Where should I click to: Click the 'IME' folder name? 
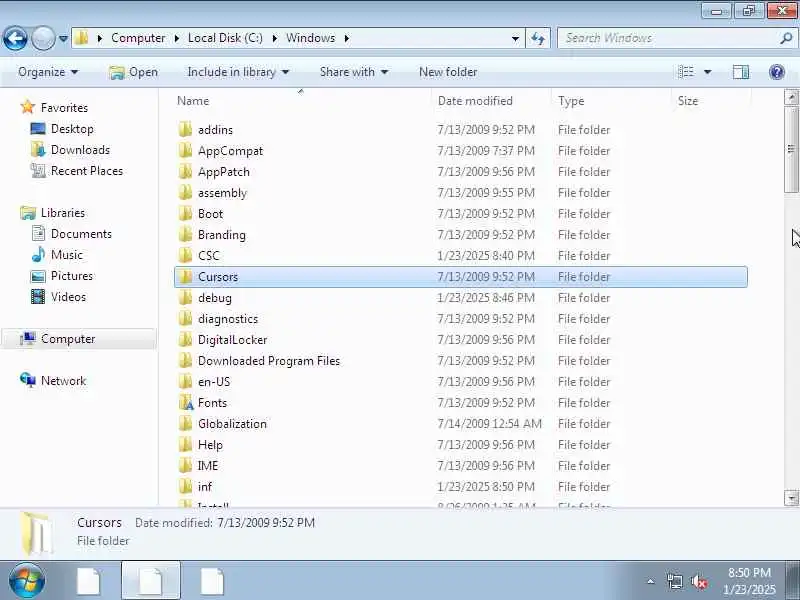pyautogui.click(x=208, y=465)
